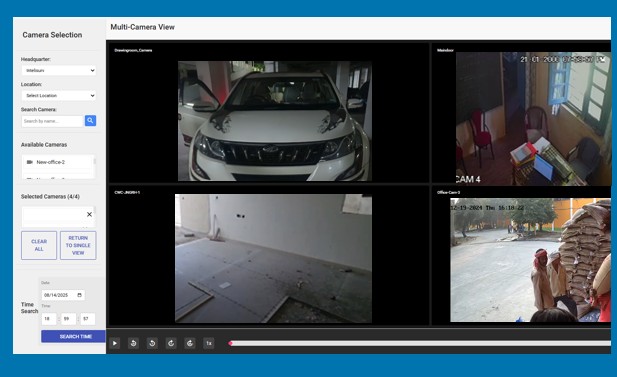Open the Headquarter dropdown
The height and width of the screenshot is (377, 617).
click(x=59, y=70)
